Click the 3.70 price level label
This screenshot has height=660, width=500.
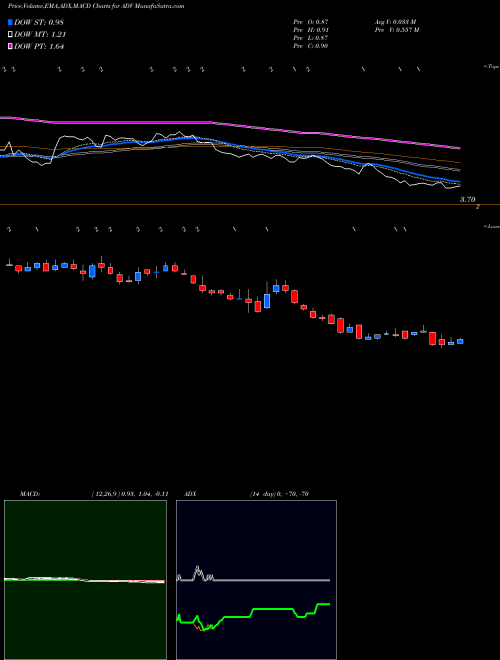[x=468, y=200]
